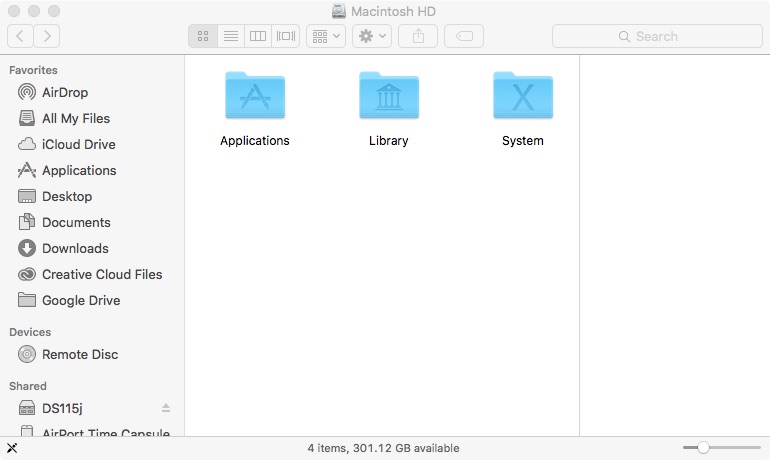
Task: Select AirPort Time Capsule in sidebar
Action: (92, 431)
